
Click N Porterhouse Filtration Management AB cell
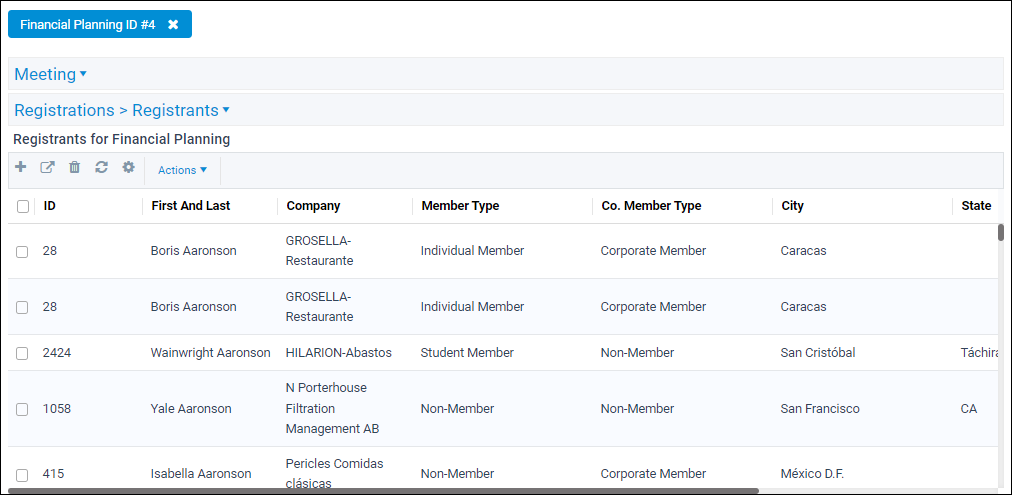point(332,409)
